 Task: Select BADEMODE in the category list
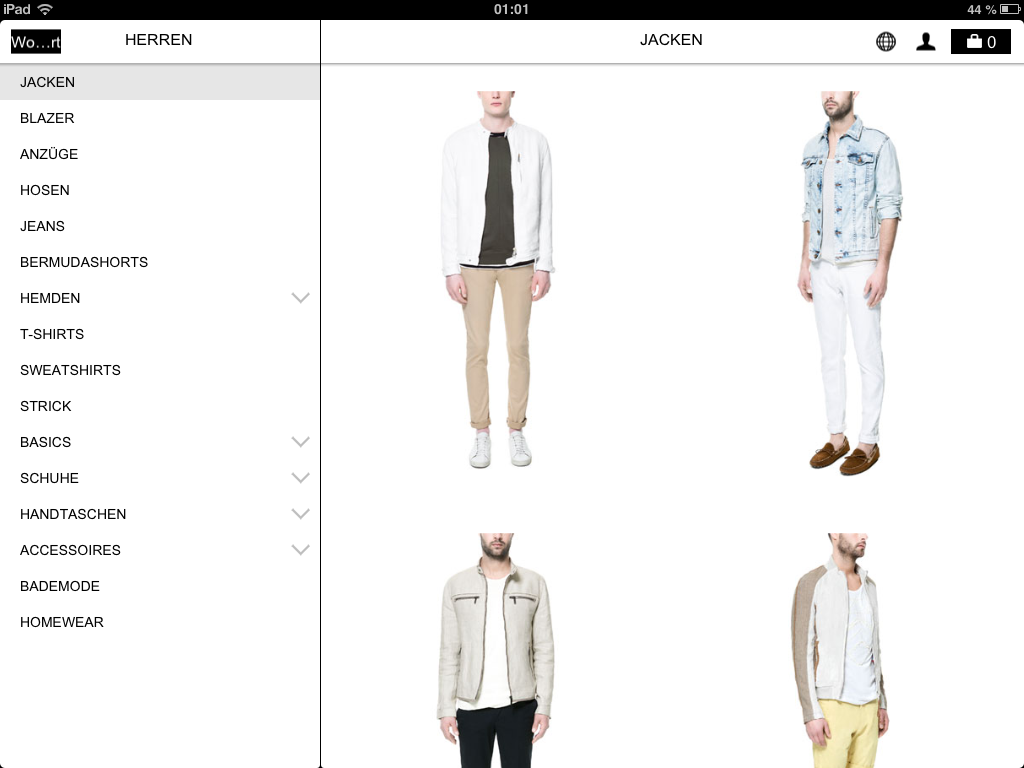60,586
